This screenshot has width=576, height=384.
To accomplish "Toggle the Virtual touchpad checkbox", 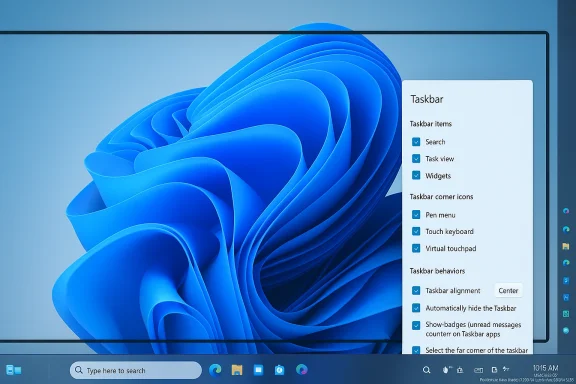I will (x=416, y=248).
